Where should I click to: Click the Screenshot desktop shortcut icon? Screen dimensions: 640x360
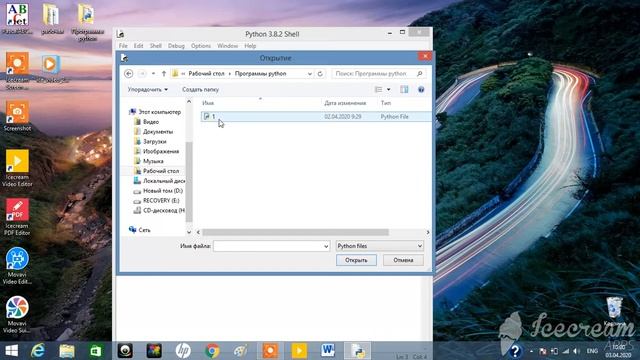pos(17,116)
